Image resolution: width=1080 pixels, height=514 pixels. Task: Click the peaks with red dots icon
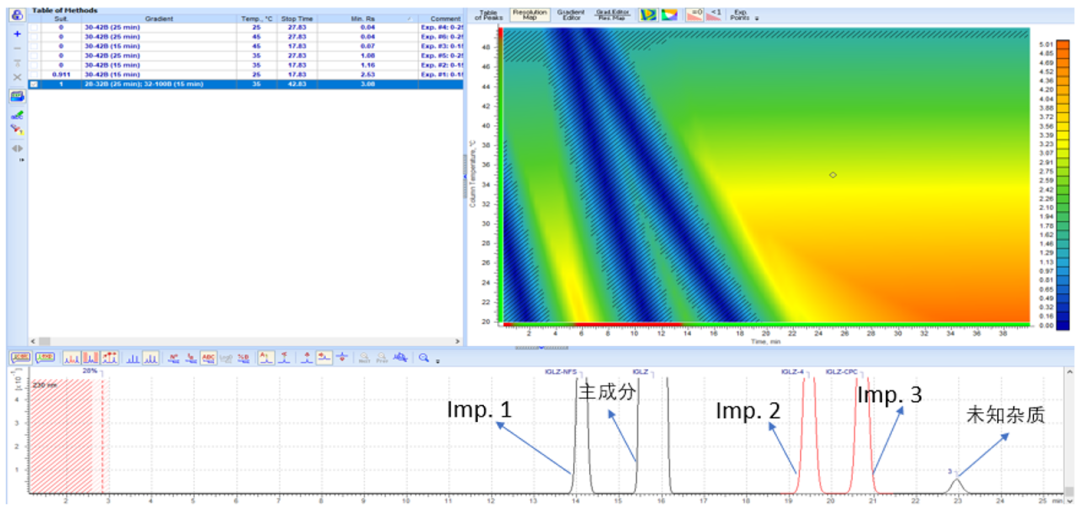click(x=110, y=358)
